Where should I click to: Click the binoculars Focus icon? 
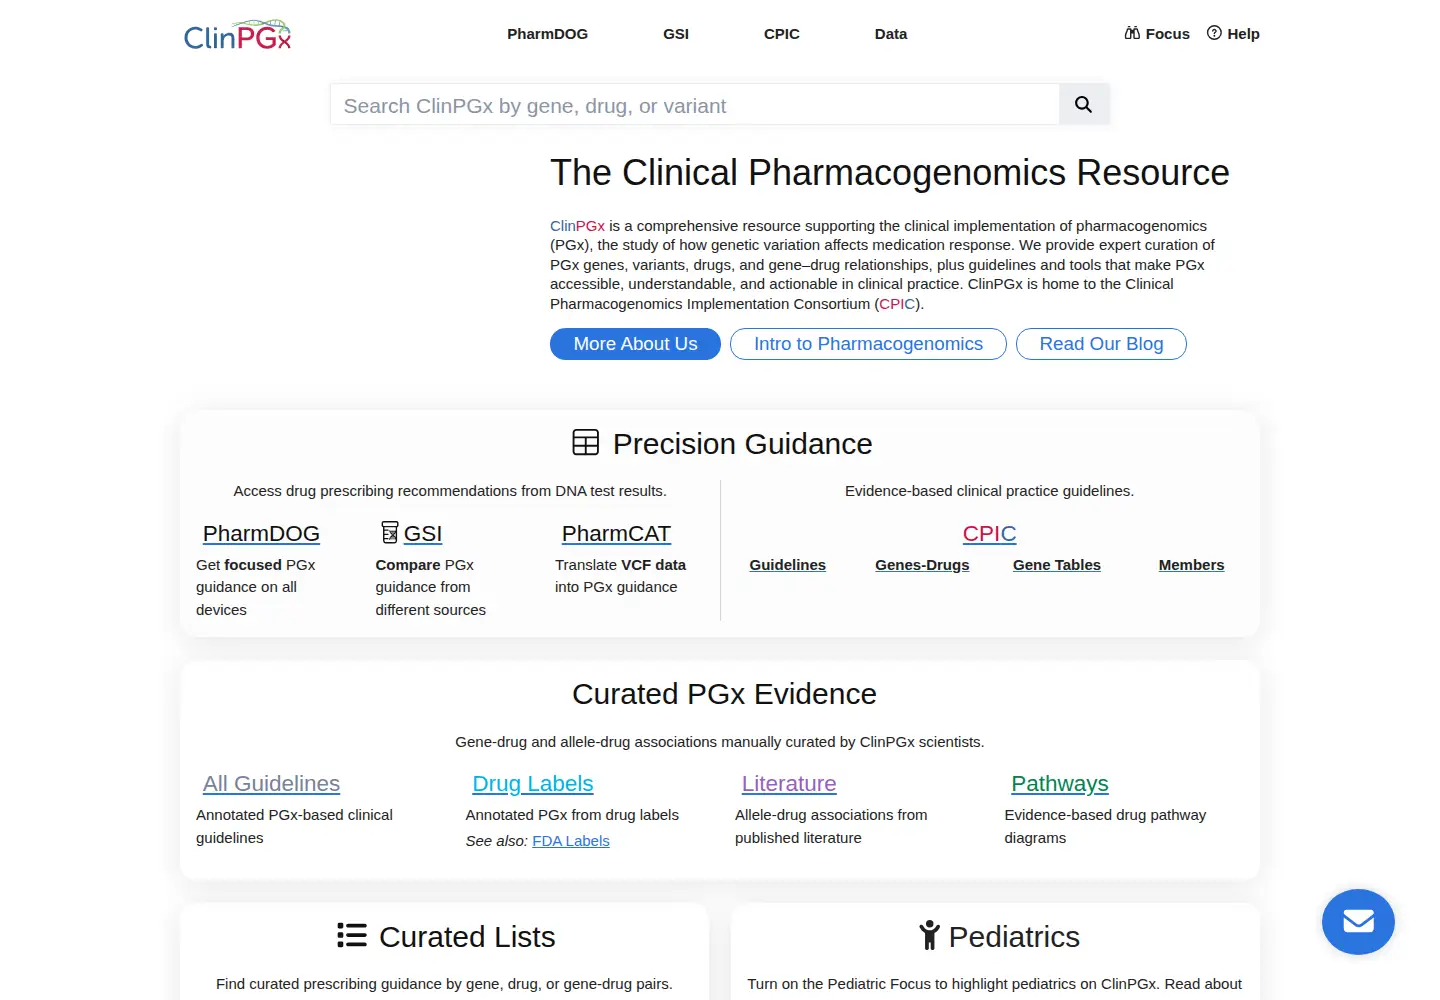[x=1132, y=33]
